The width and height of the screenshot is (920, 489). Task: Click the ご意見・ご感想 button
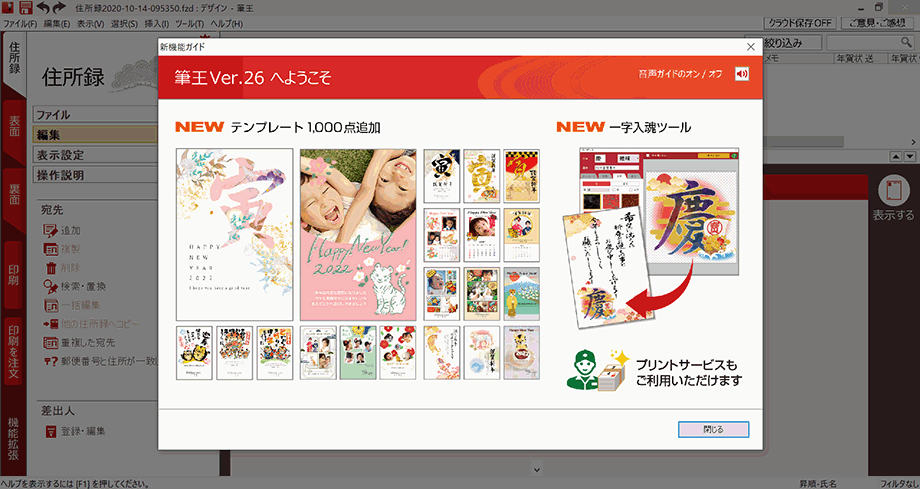877,23
